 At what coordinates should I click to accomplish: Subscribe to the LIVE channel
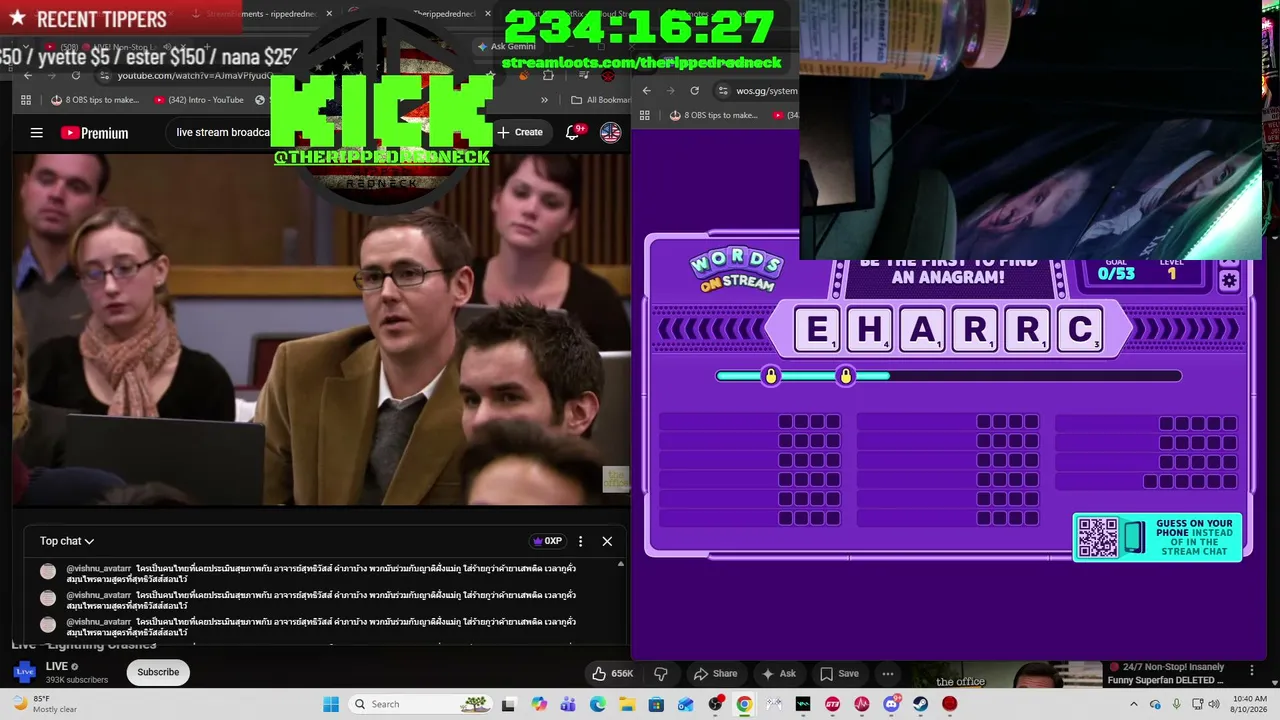tap(158, 672)
